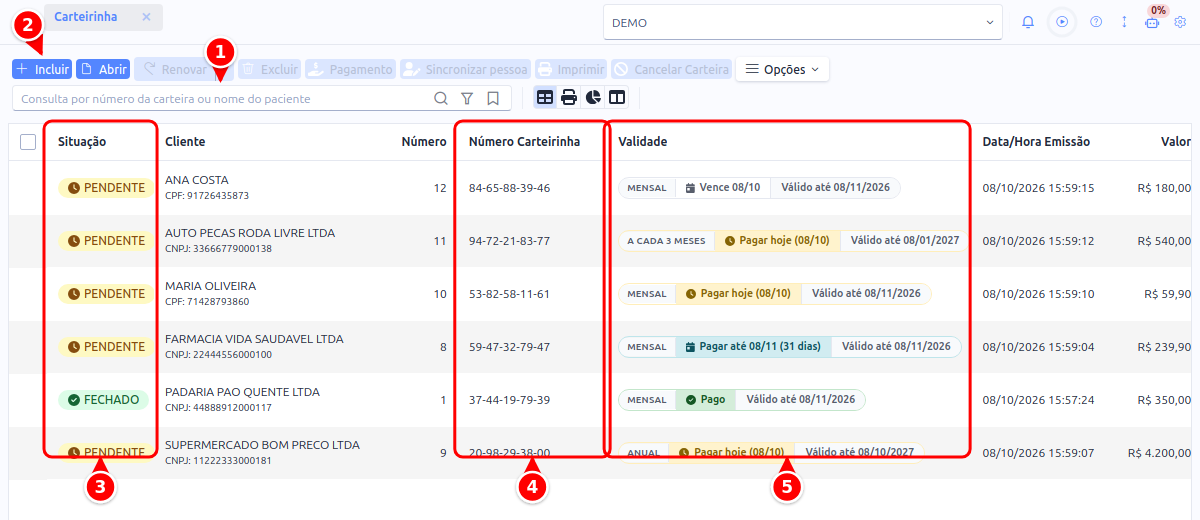Open the Opções dropdown menu

coord(782,70)
